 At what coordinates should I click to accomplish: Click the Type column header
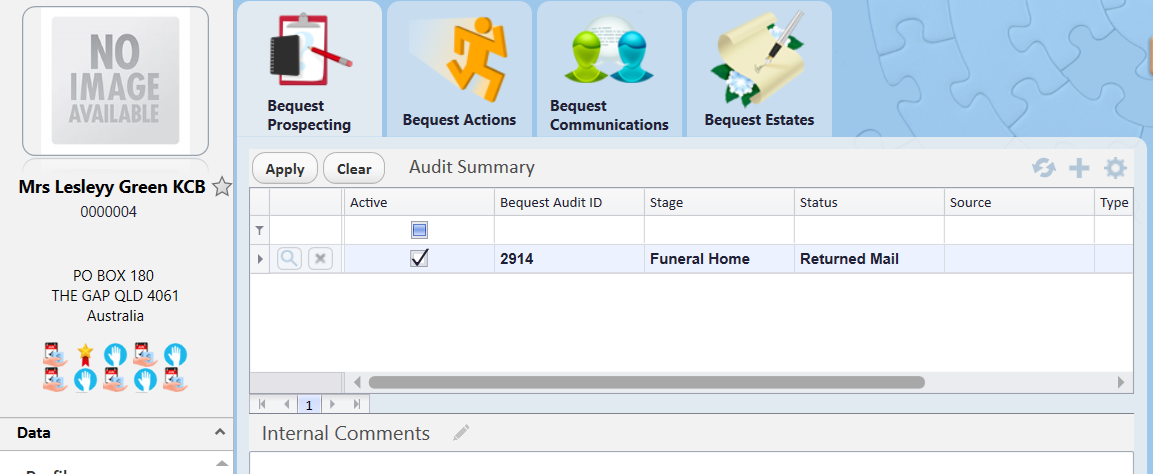(x=1113, y=202)
